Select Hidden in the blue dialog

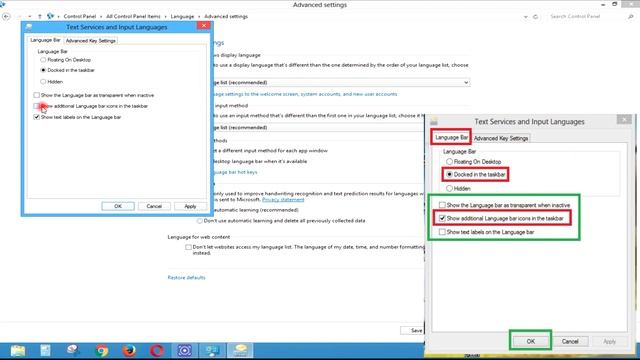click(x=43, y=82)
